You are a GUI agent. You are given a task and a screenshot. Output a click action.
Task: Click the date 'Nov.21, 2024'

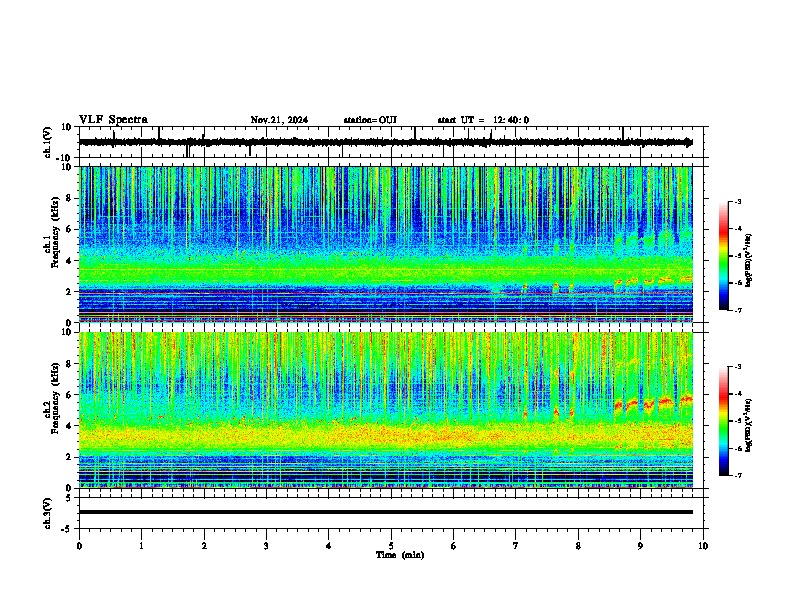coord(279,120)
